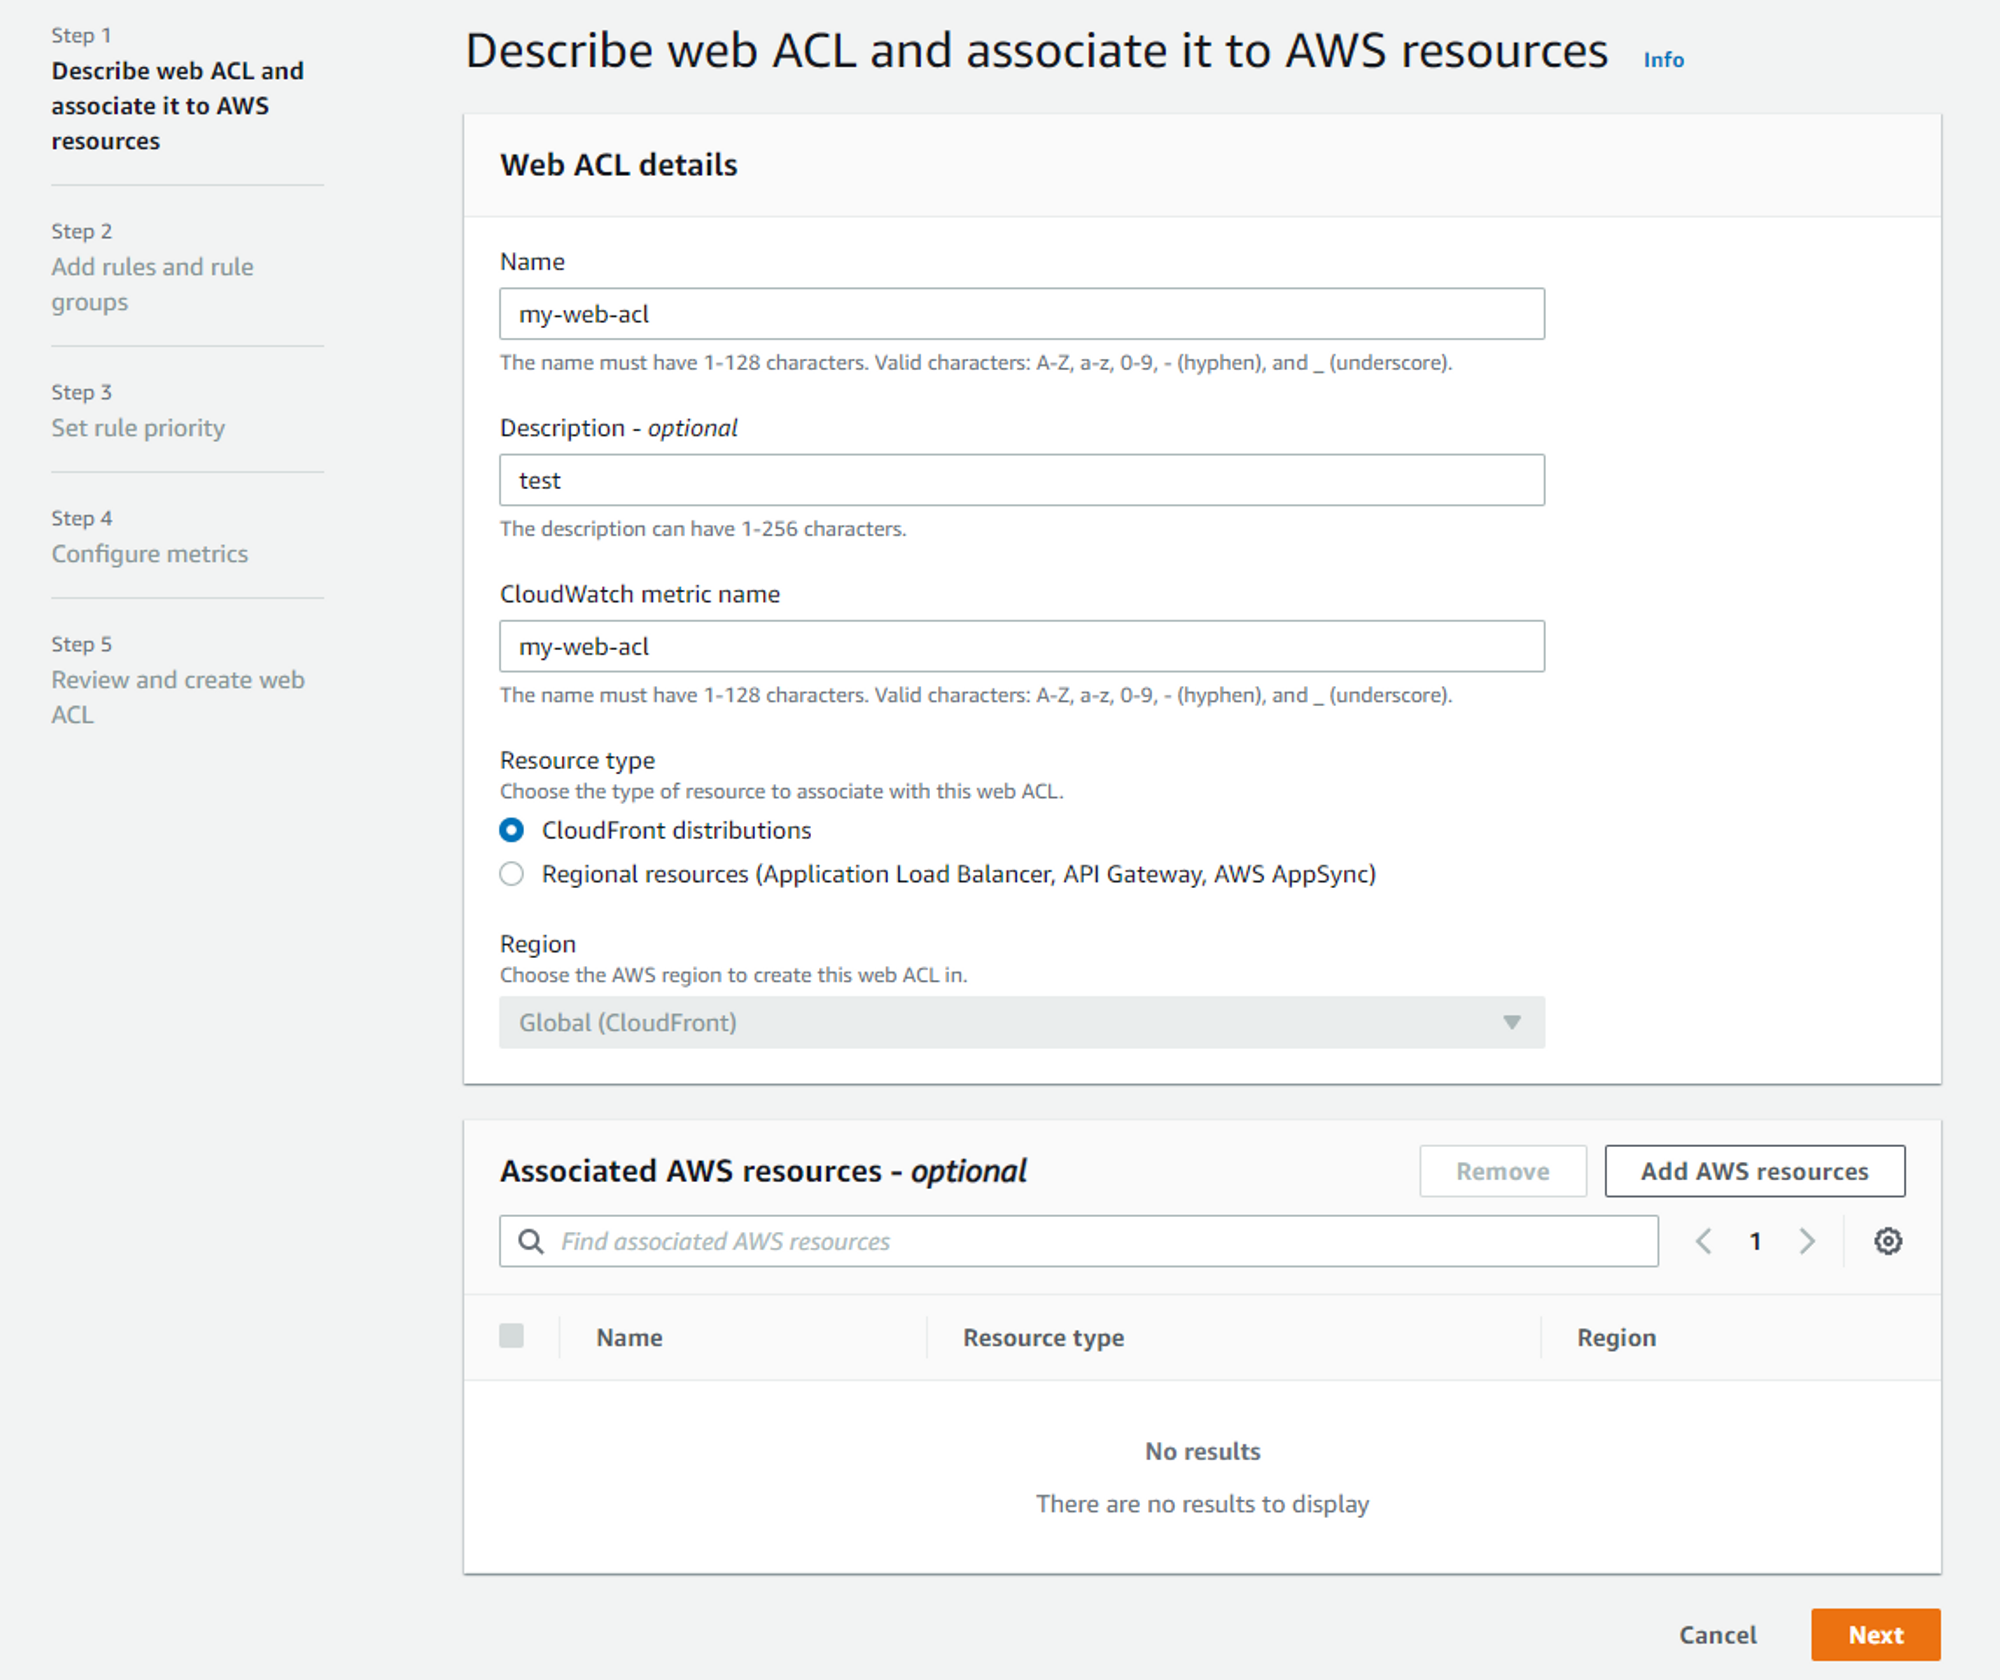
Task: Click the search magnifier in the resources filter
Action: pos(530,1241)
